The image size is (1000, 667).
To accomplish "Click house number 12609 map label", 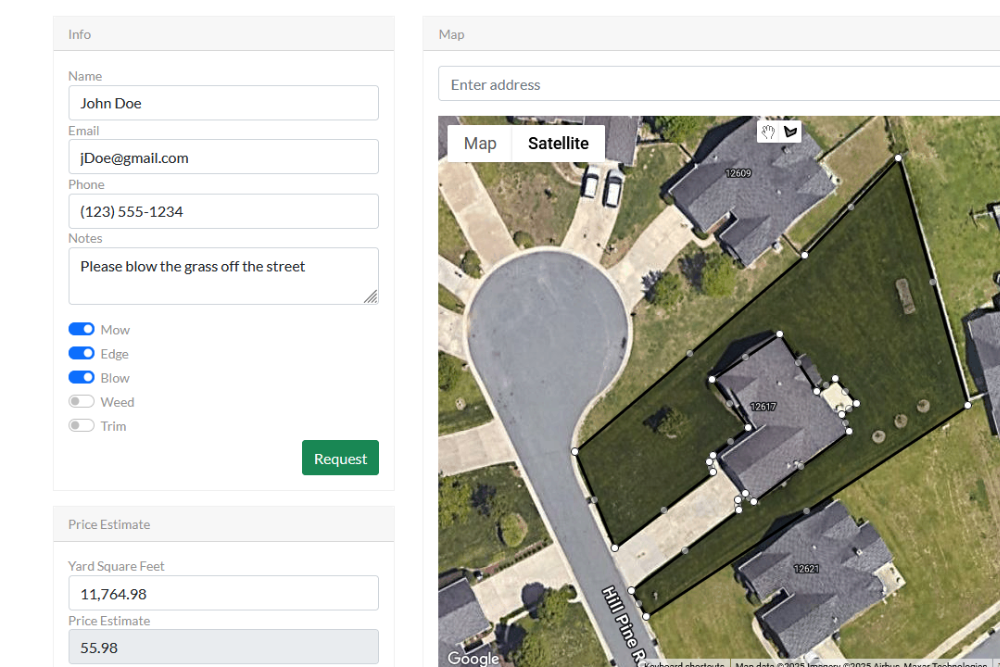I will (x=738, y=173).
